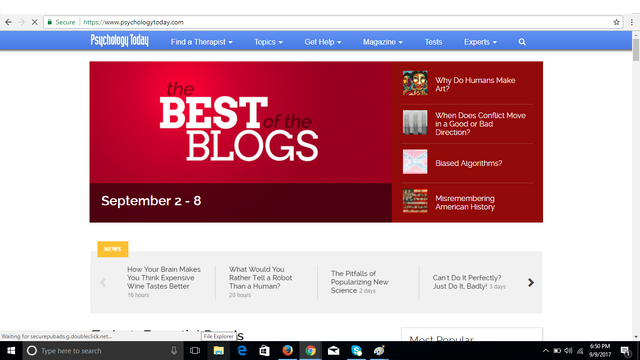Launch Microsoft Edge from the taskbar
Viewport: 640px width, 360px height.
tap(242, 351)
